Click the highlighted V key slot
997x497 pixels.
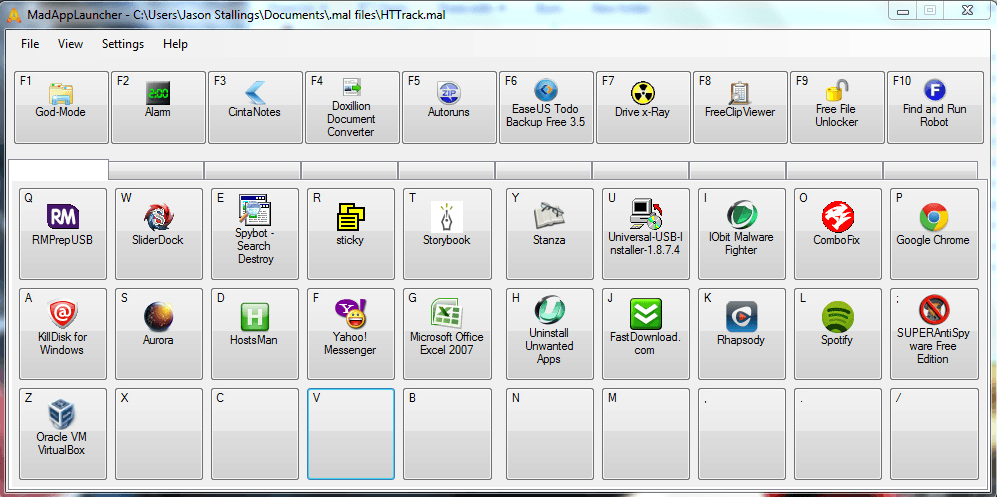point(351,433)
